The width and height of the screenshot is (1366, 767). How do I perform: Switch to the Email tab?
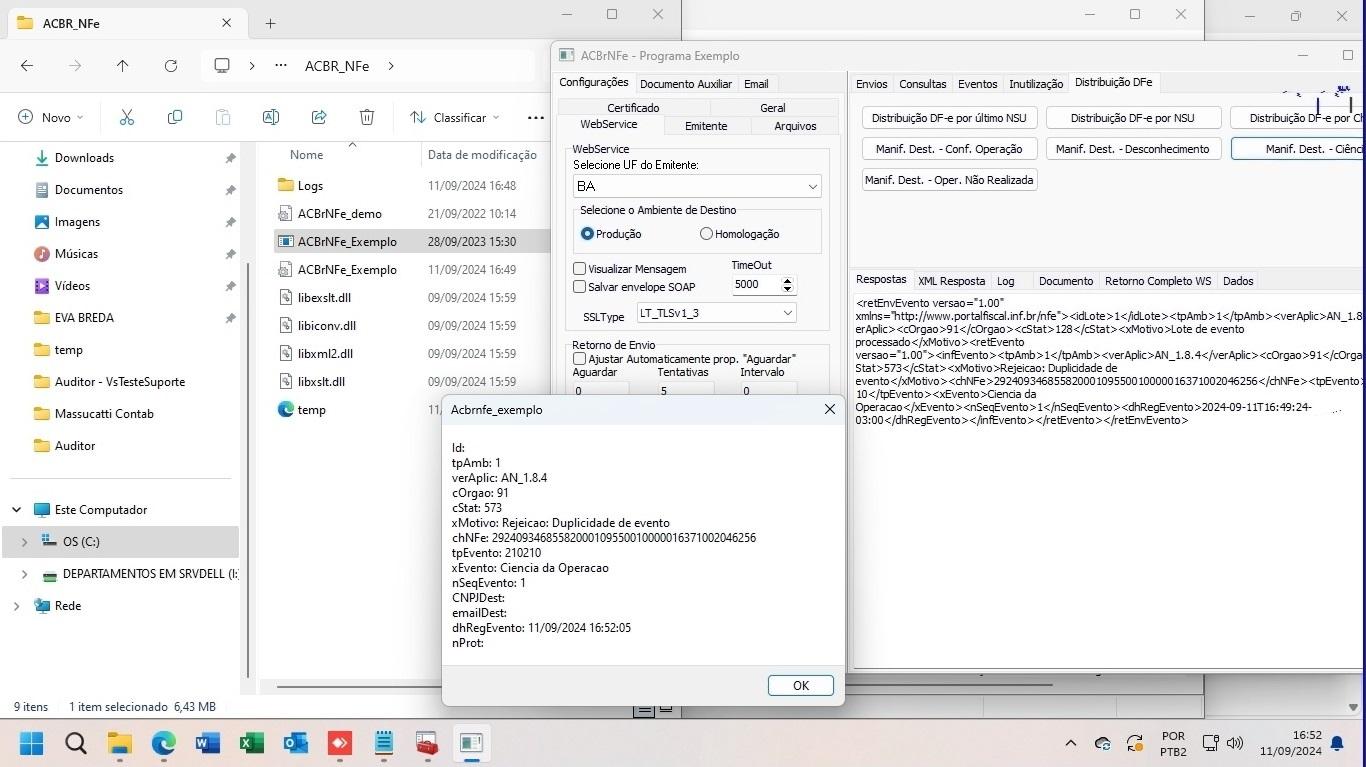756,84
